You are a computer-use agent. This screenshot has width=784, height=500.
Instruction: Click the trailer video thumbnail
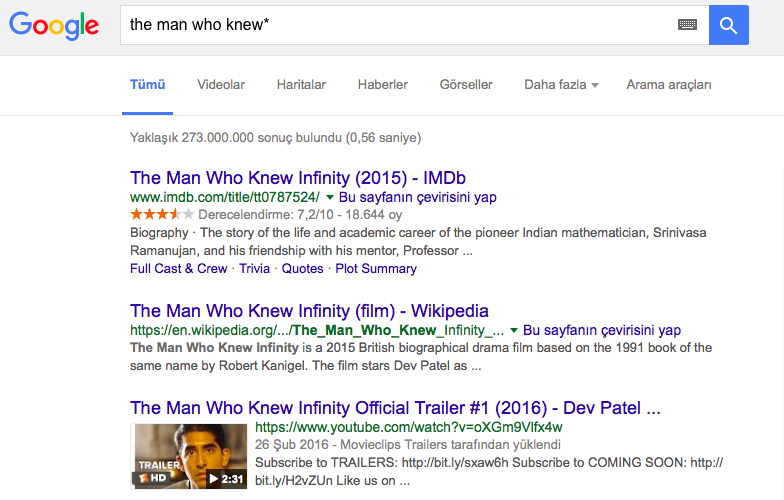click(x=189, y=456)
